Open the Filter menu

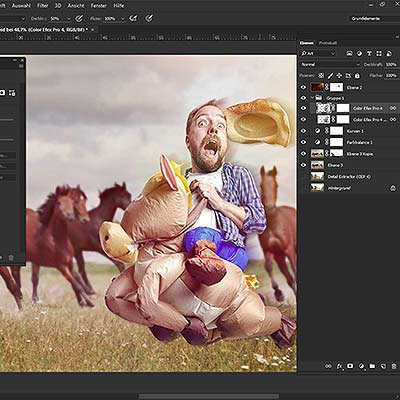(42, 6)
